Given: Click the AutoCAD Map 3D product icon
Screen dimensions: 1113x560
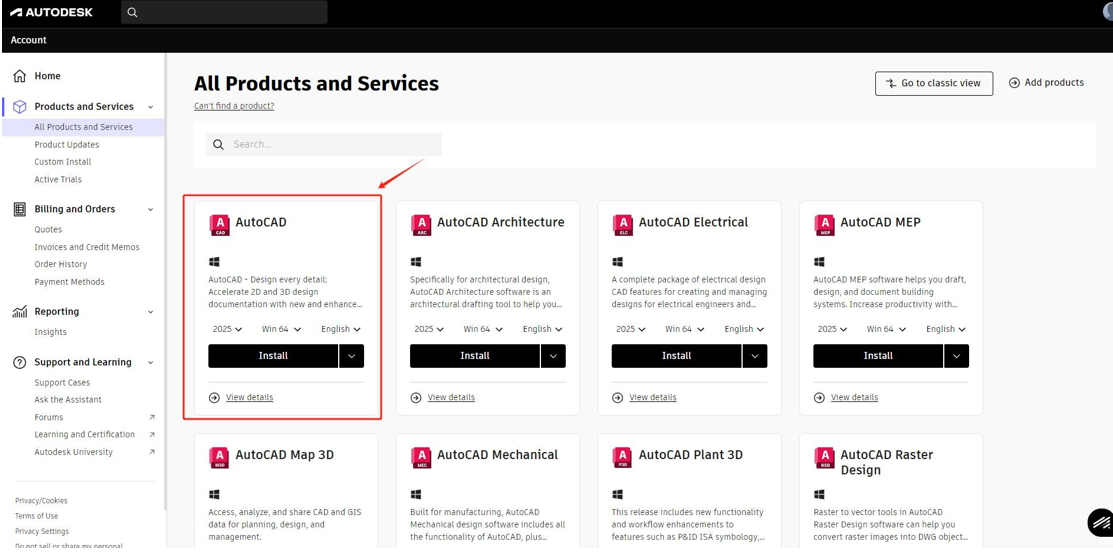Looking at the screenshot, I should (x=219, y=458).
